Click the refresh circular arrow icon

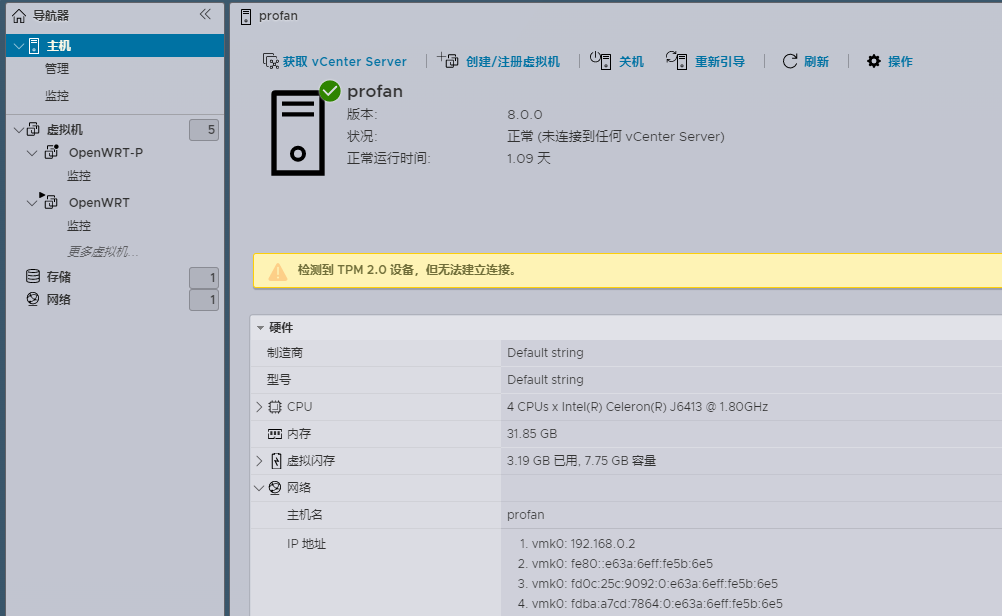click(x=790, y=61)
